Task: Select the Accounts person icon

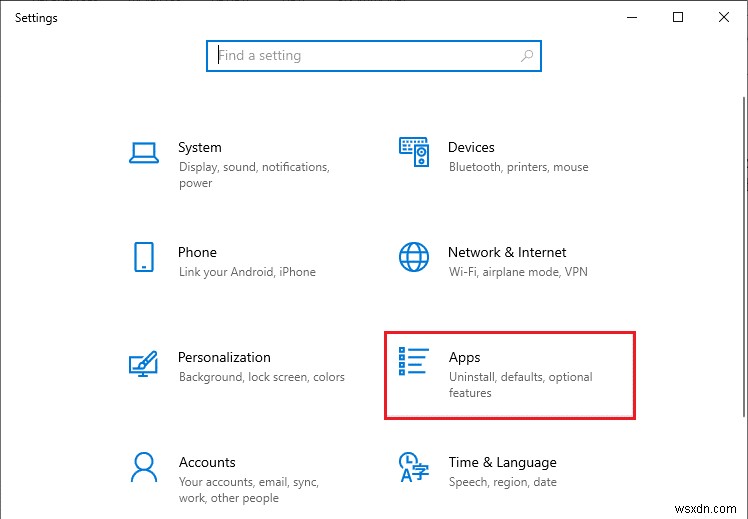Action: click(x=144, y=467)
